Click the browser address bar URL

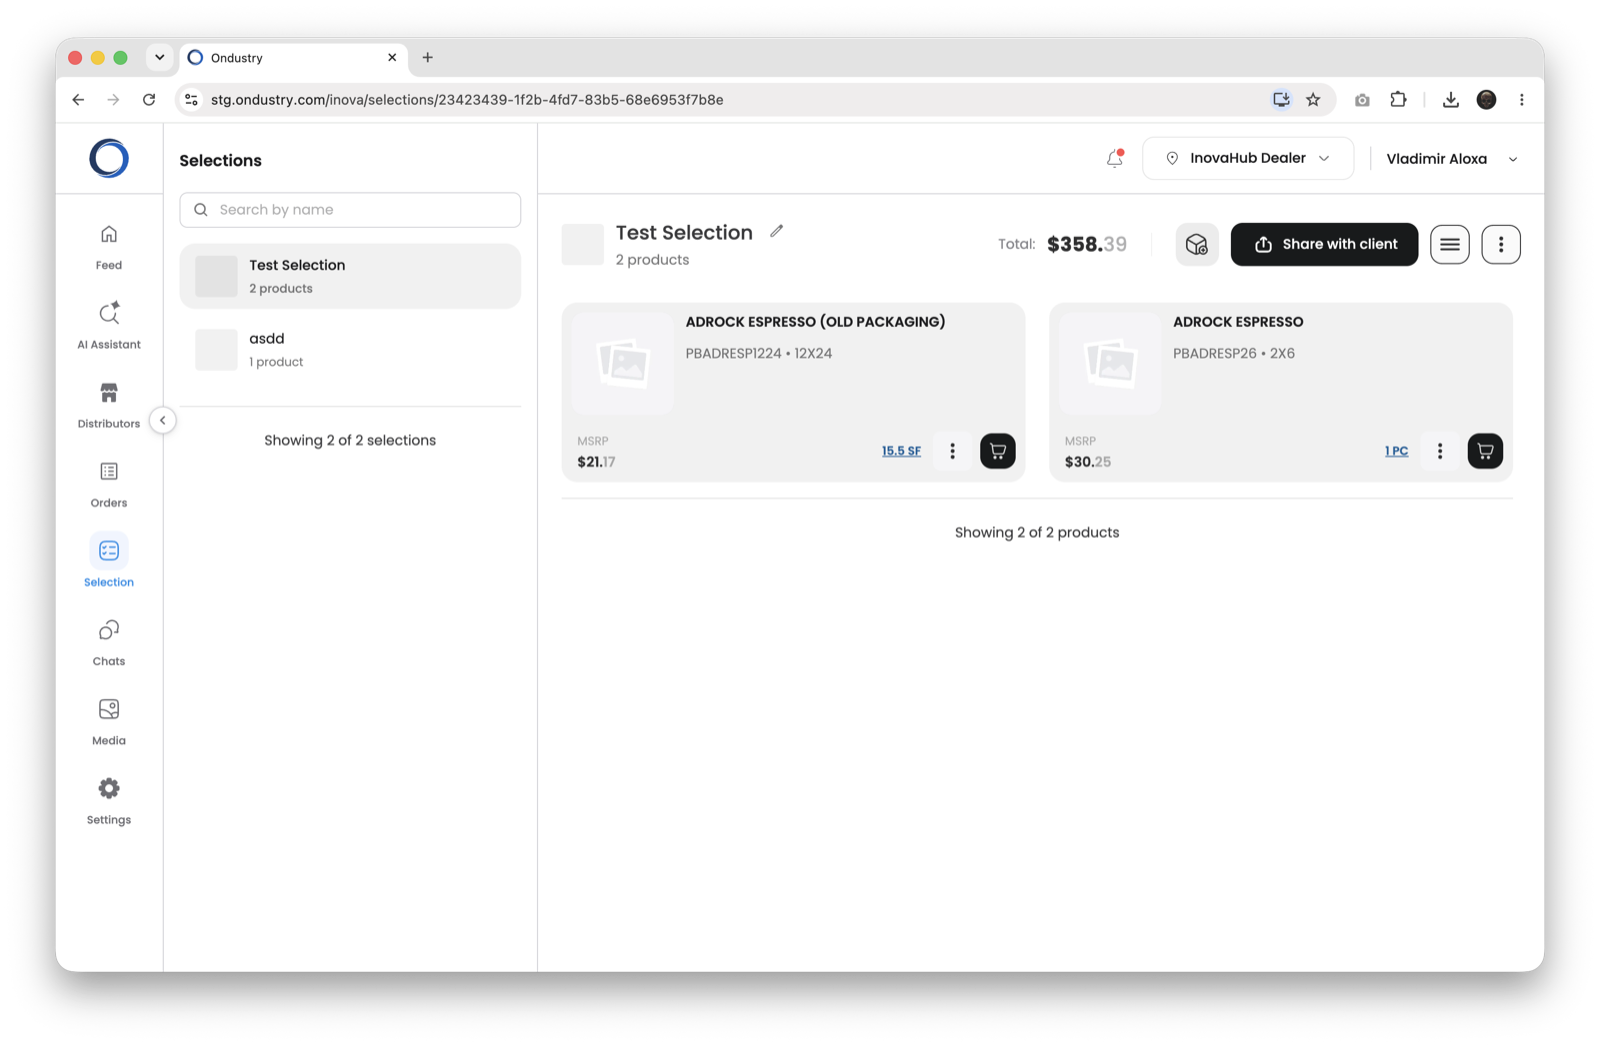tap(467, 100)
